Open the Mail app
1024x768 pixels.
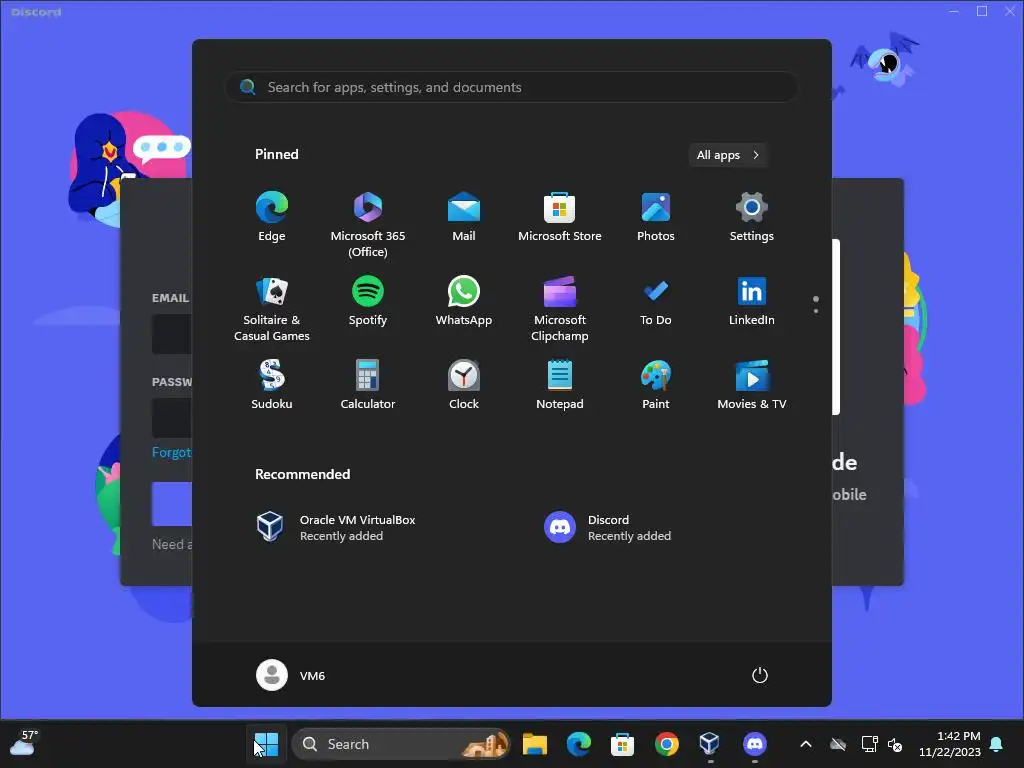click(464, 217)
